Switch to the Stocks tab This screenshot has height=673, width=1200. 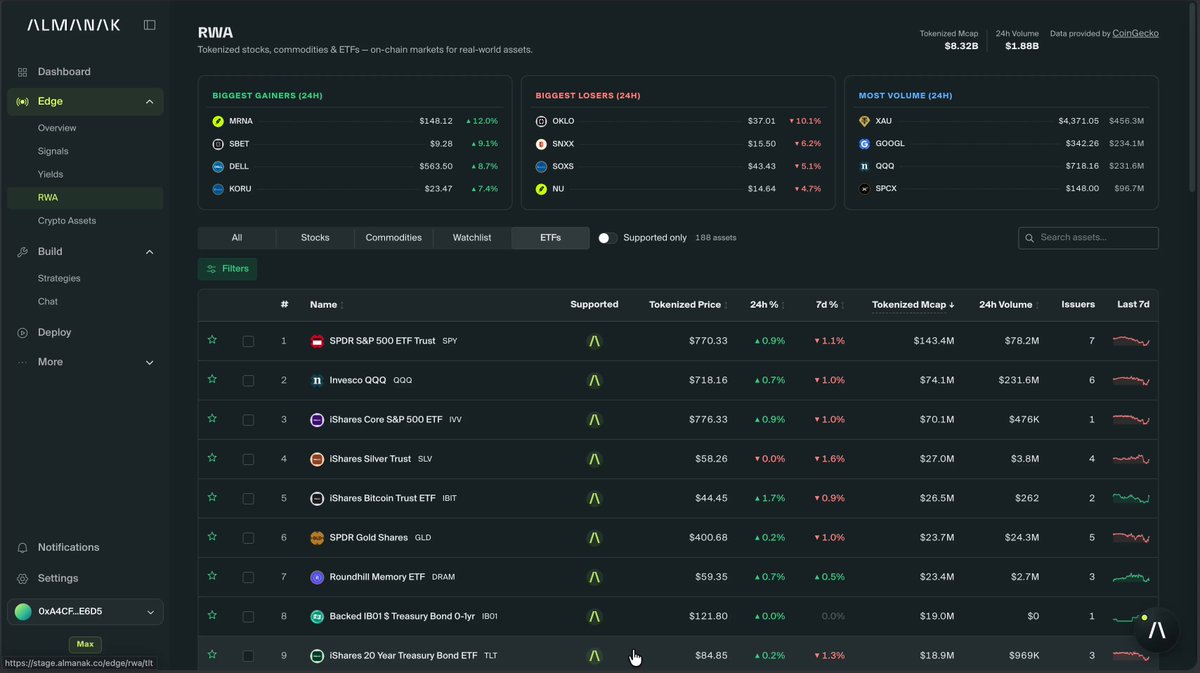pos(314,238)
